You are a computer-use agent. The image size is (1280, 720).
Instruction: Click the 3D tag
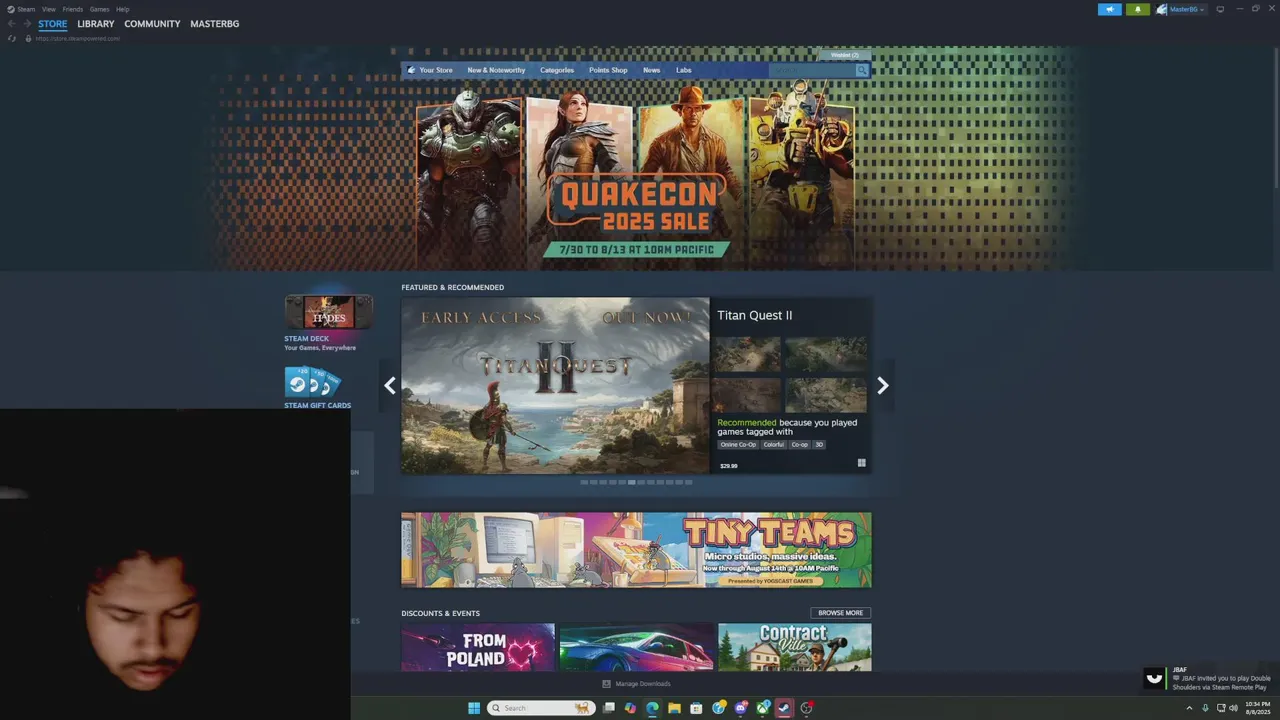[819, 445]
